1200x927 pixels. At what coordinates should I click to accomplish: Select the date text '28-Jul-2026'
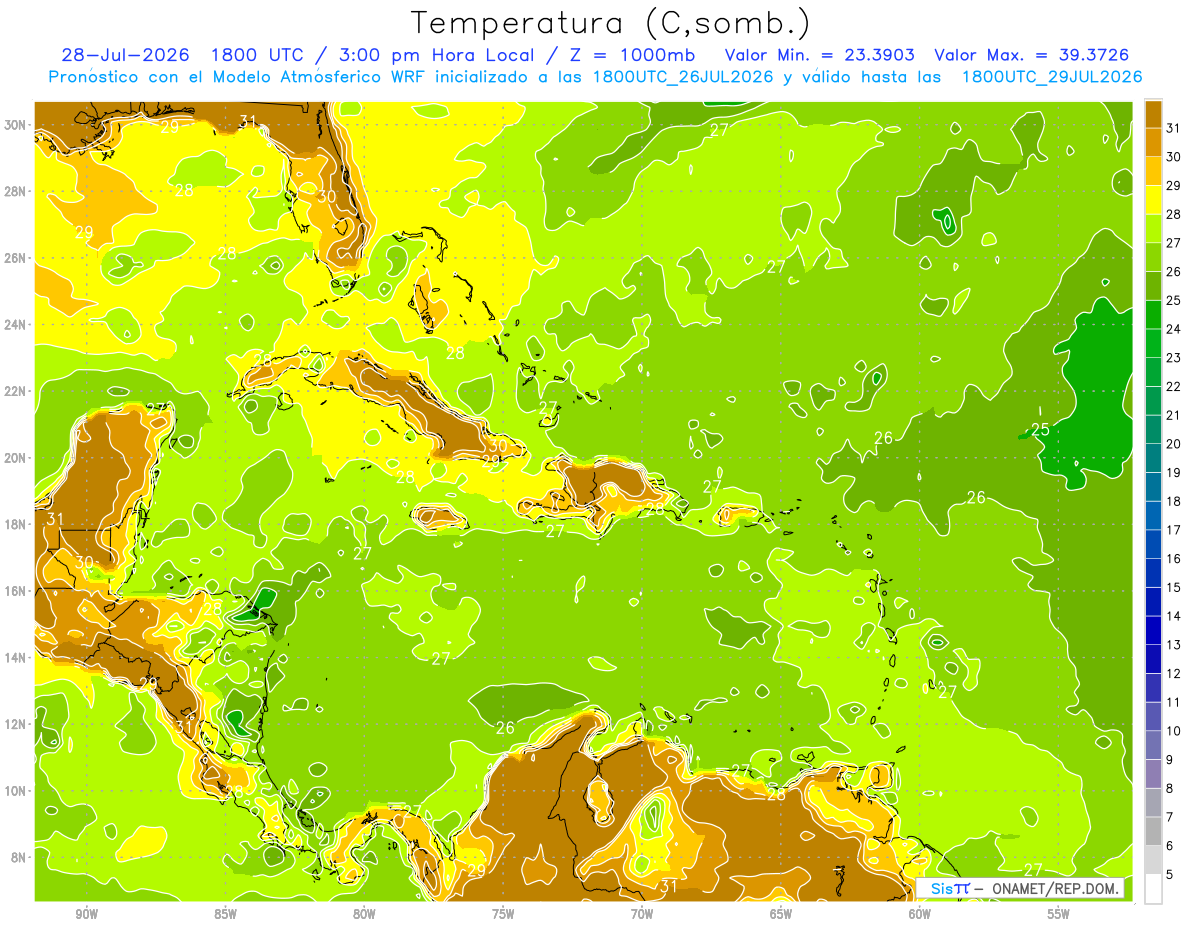[x=125, y=55]
